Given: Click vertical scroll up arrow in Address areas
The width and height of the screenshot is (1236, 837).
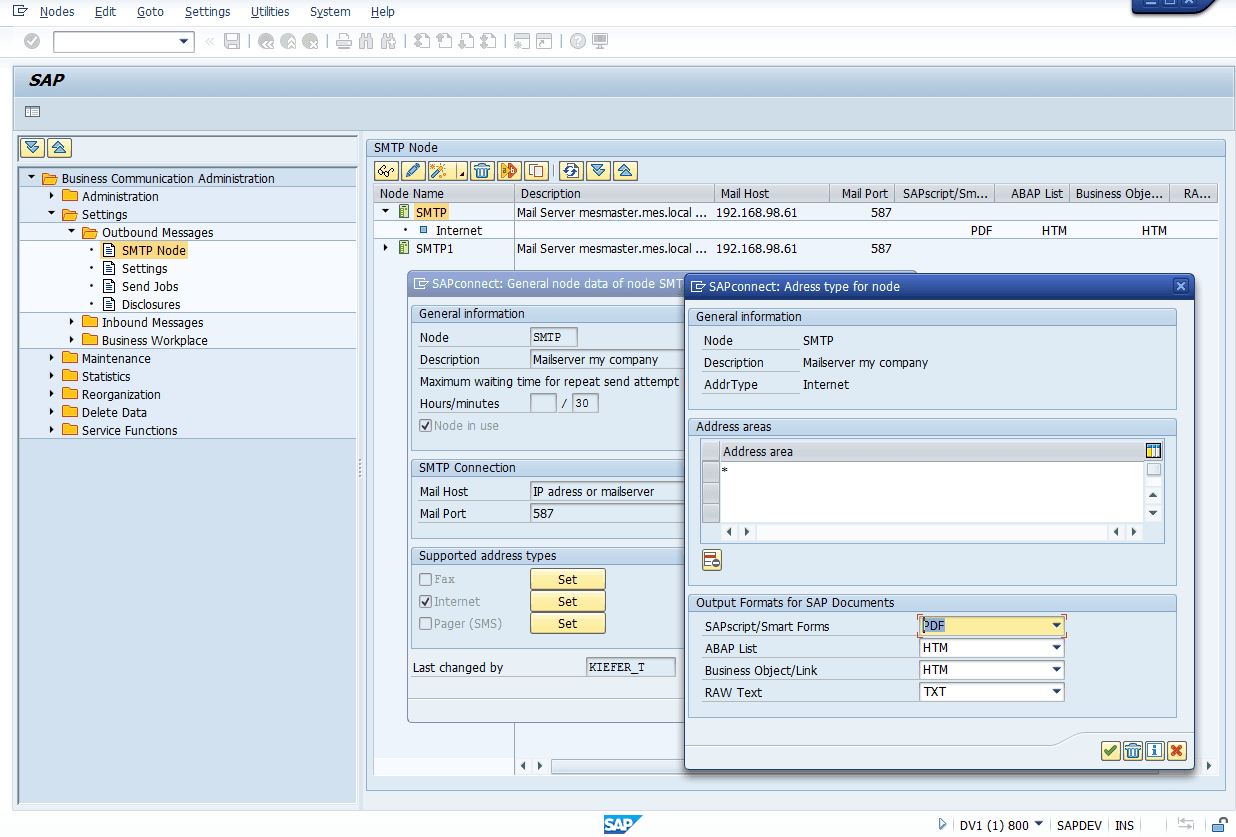Looking at the screenshot, I should [x=1153, y=495].
